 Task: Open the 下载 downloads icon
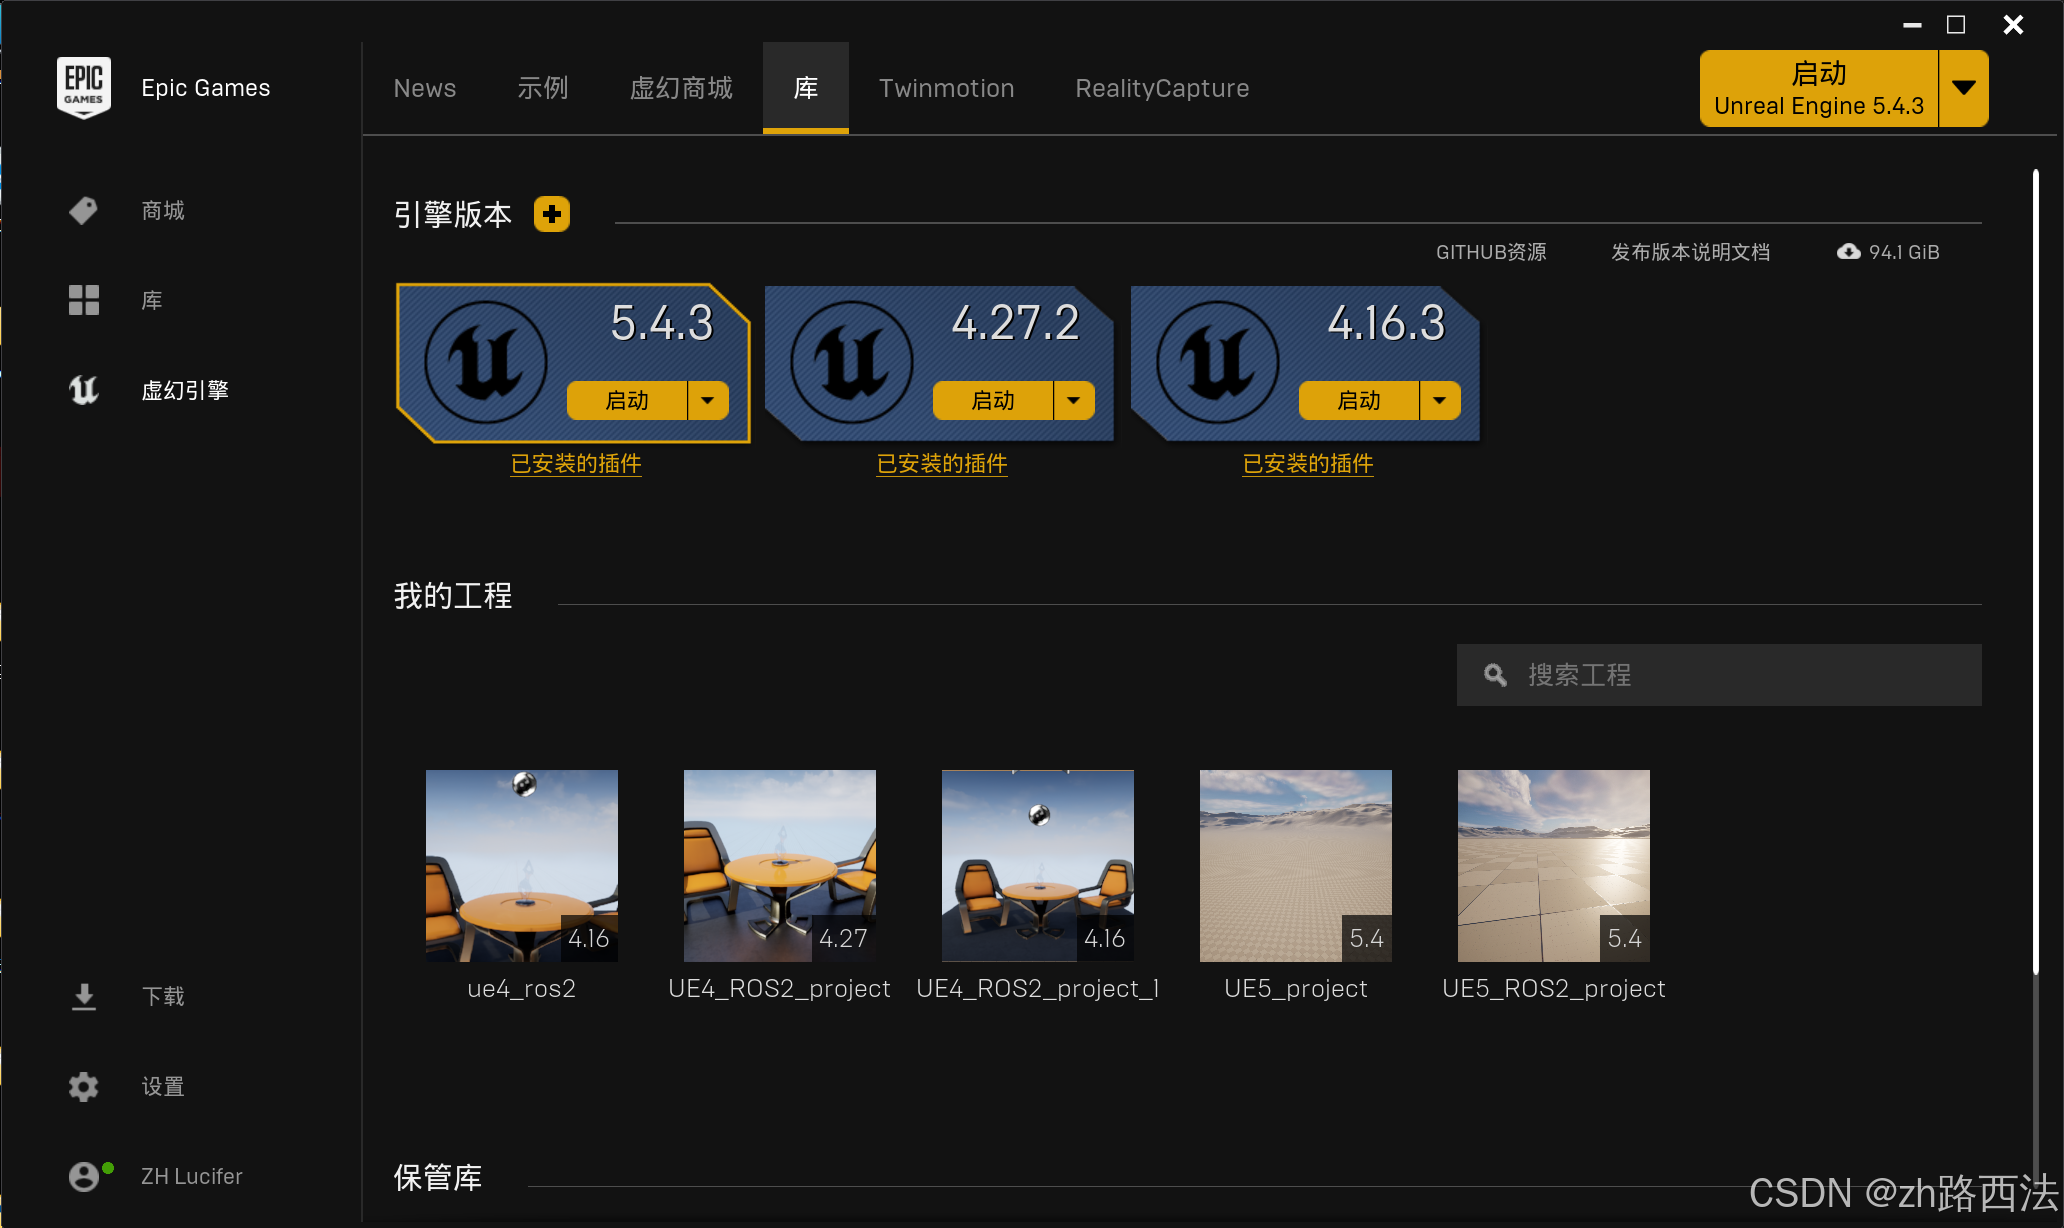tap(84, 996)
